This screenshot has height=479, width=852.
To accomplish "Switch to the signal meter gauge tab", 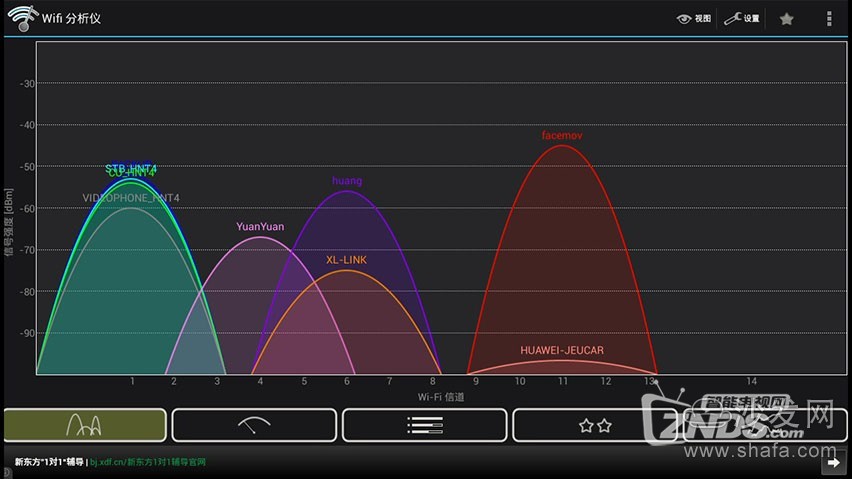I will [x=254, y=425].
